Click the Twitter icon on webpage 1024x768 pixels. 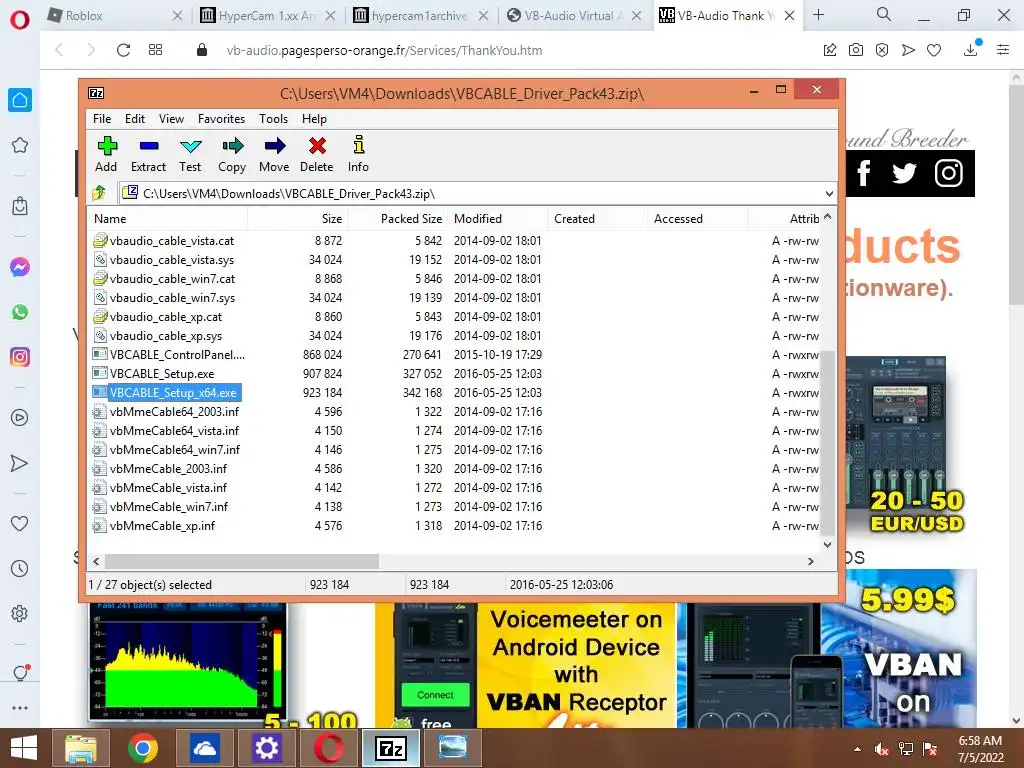click(x=904, y=173)
